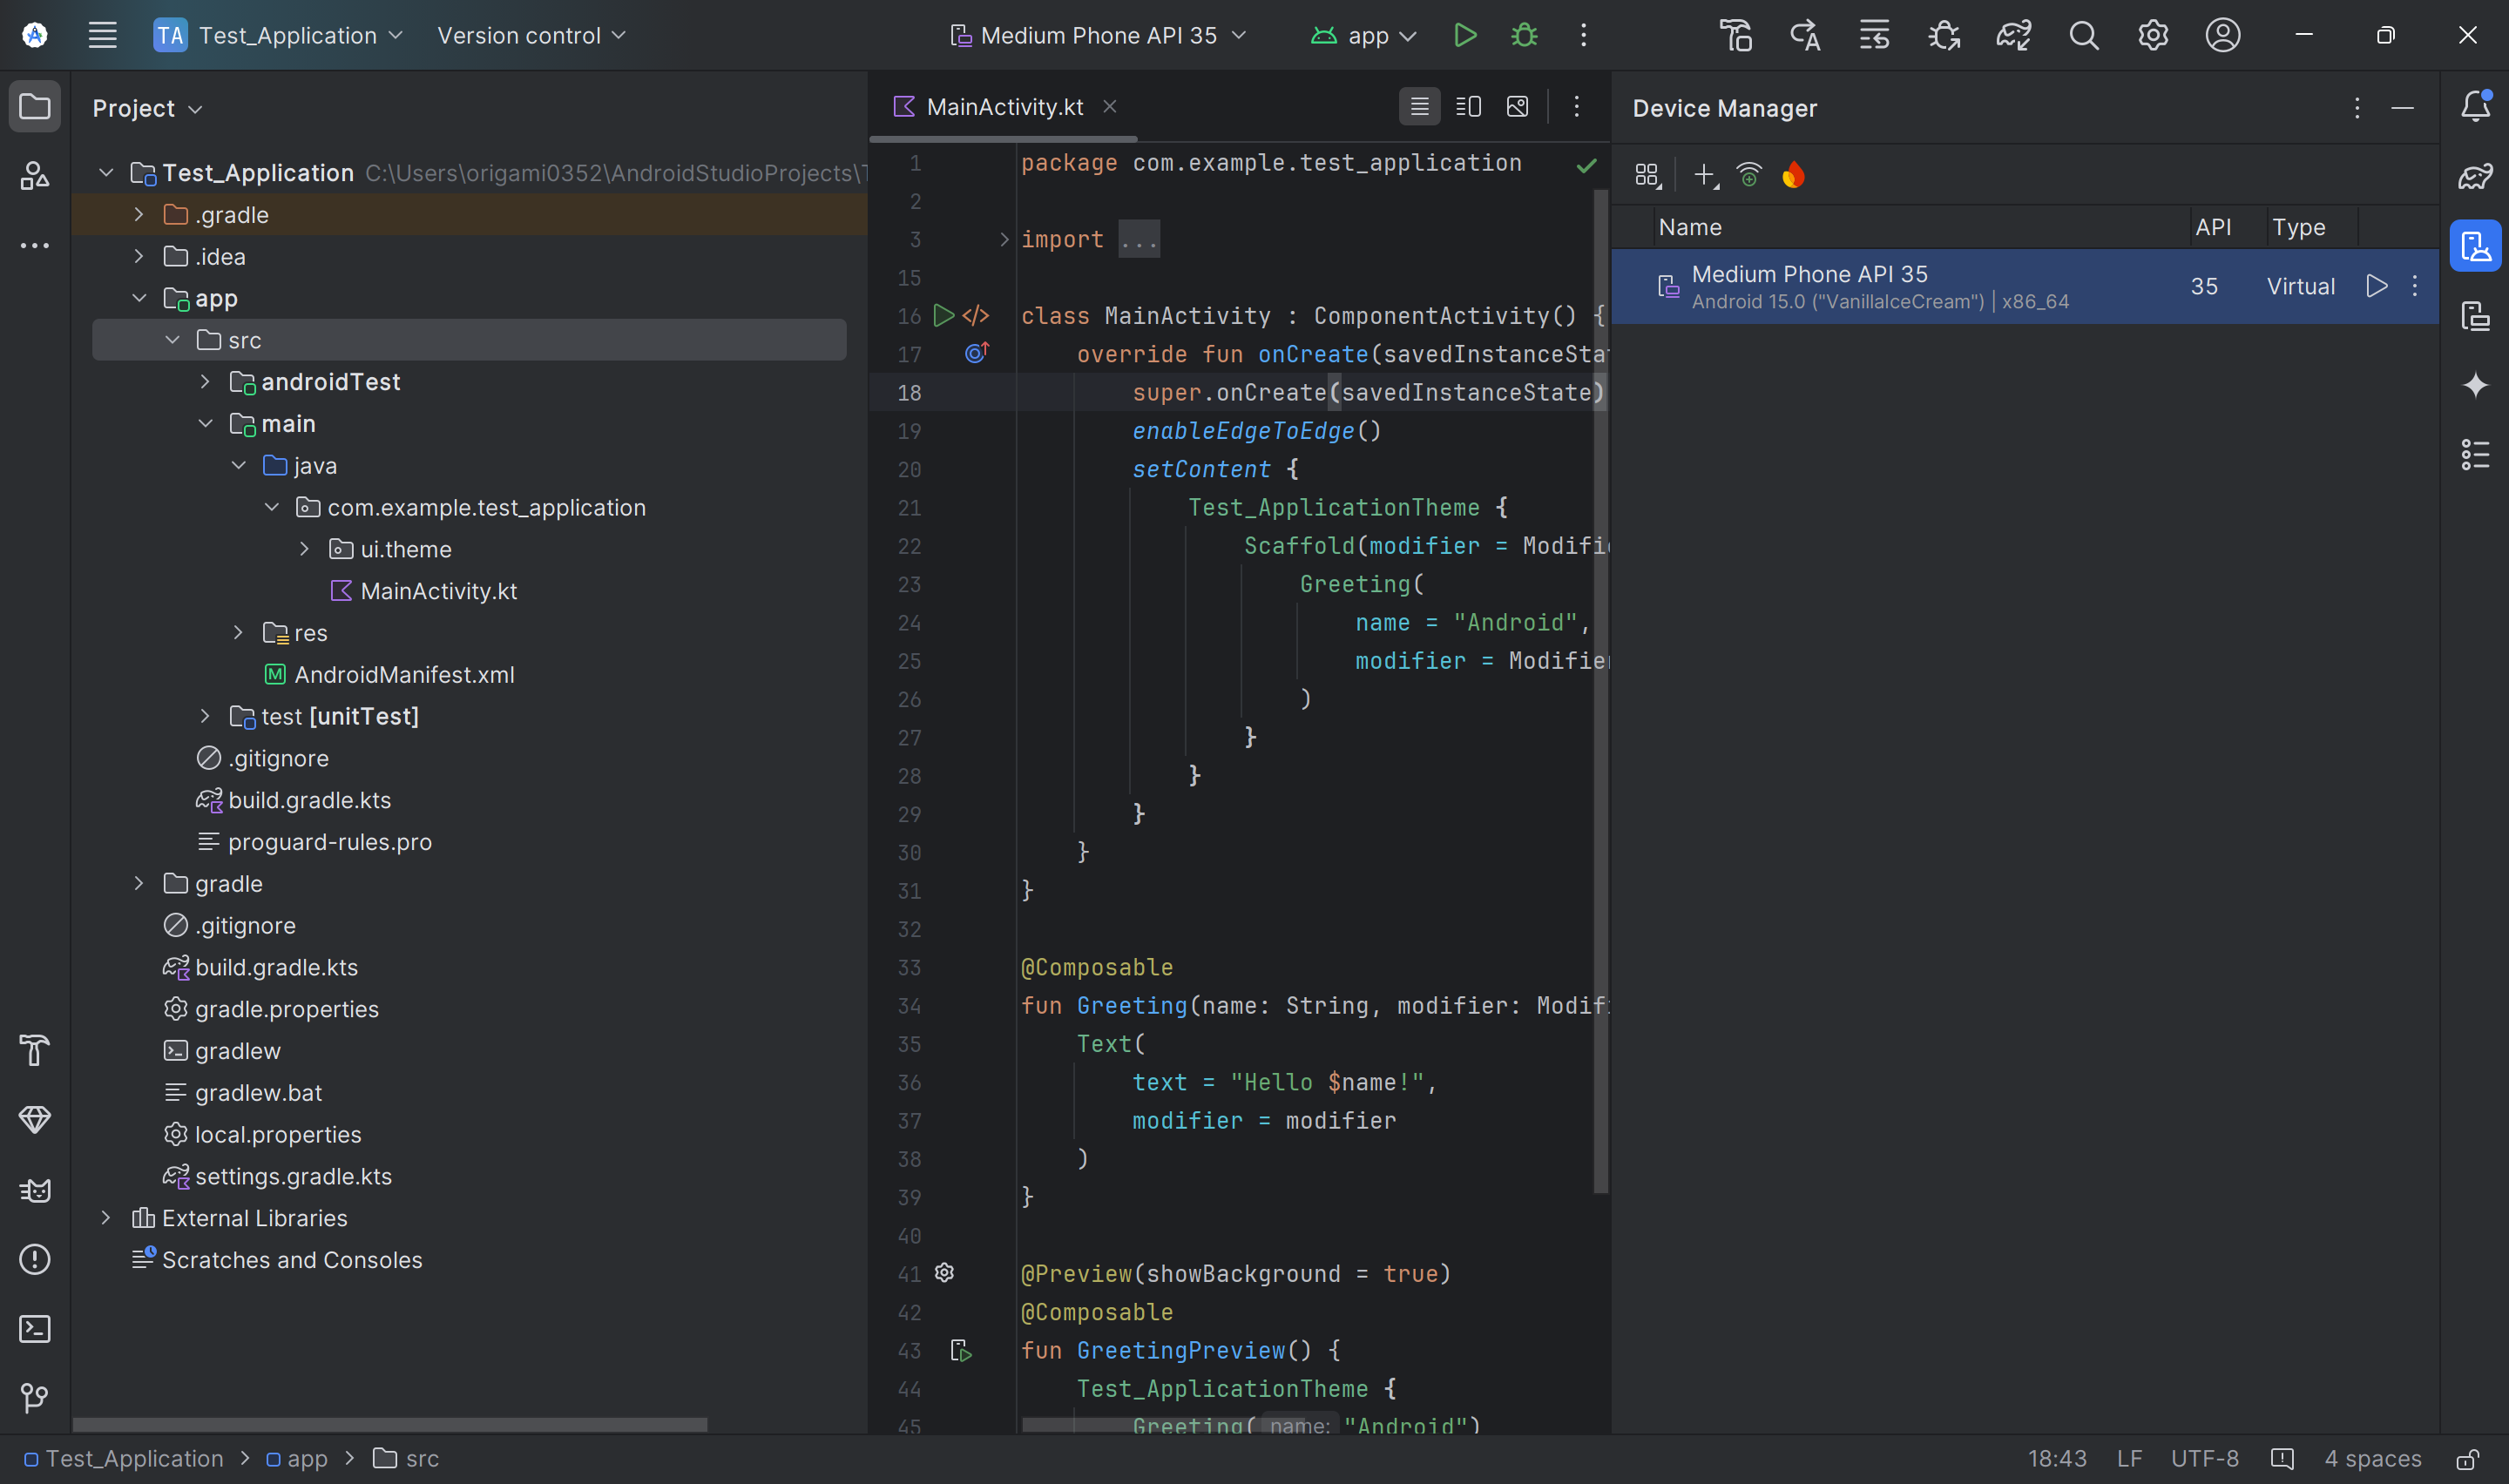
Task: Click the Project tree horizontal scrollbar
Action: pyautogui.click(x=390, y=1424)
